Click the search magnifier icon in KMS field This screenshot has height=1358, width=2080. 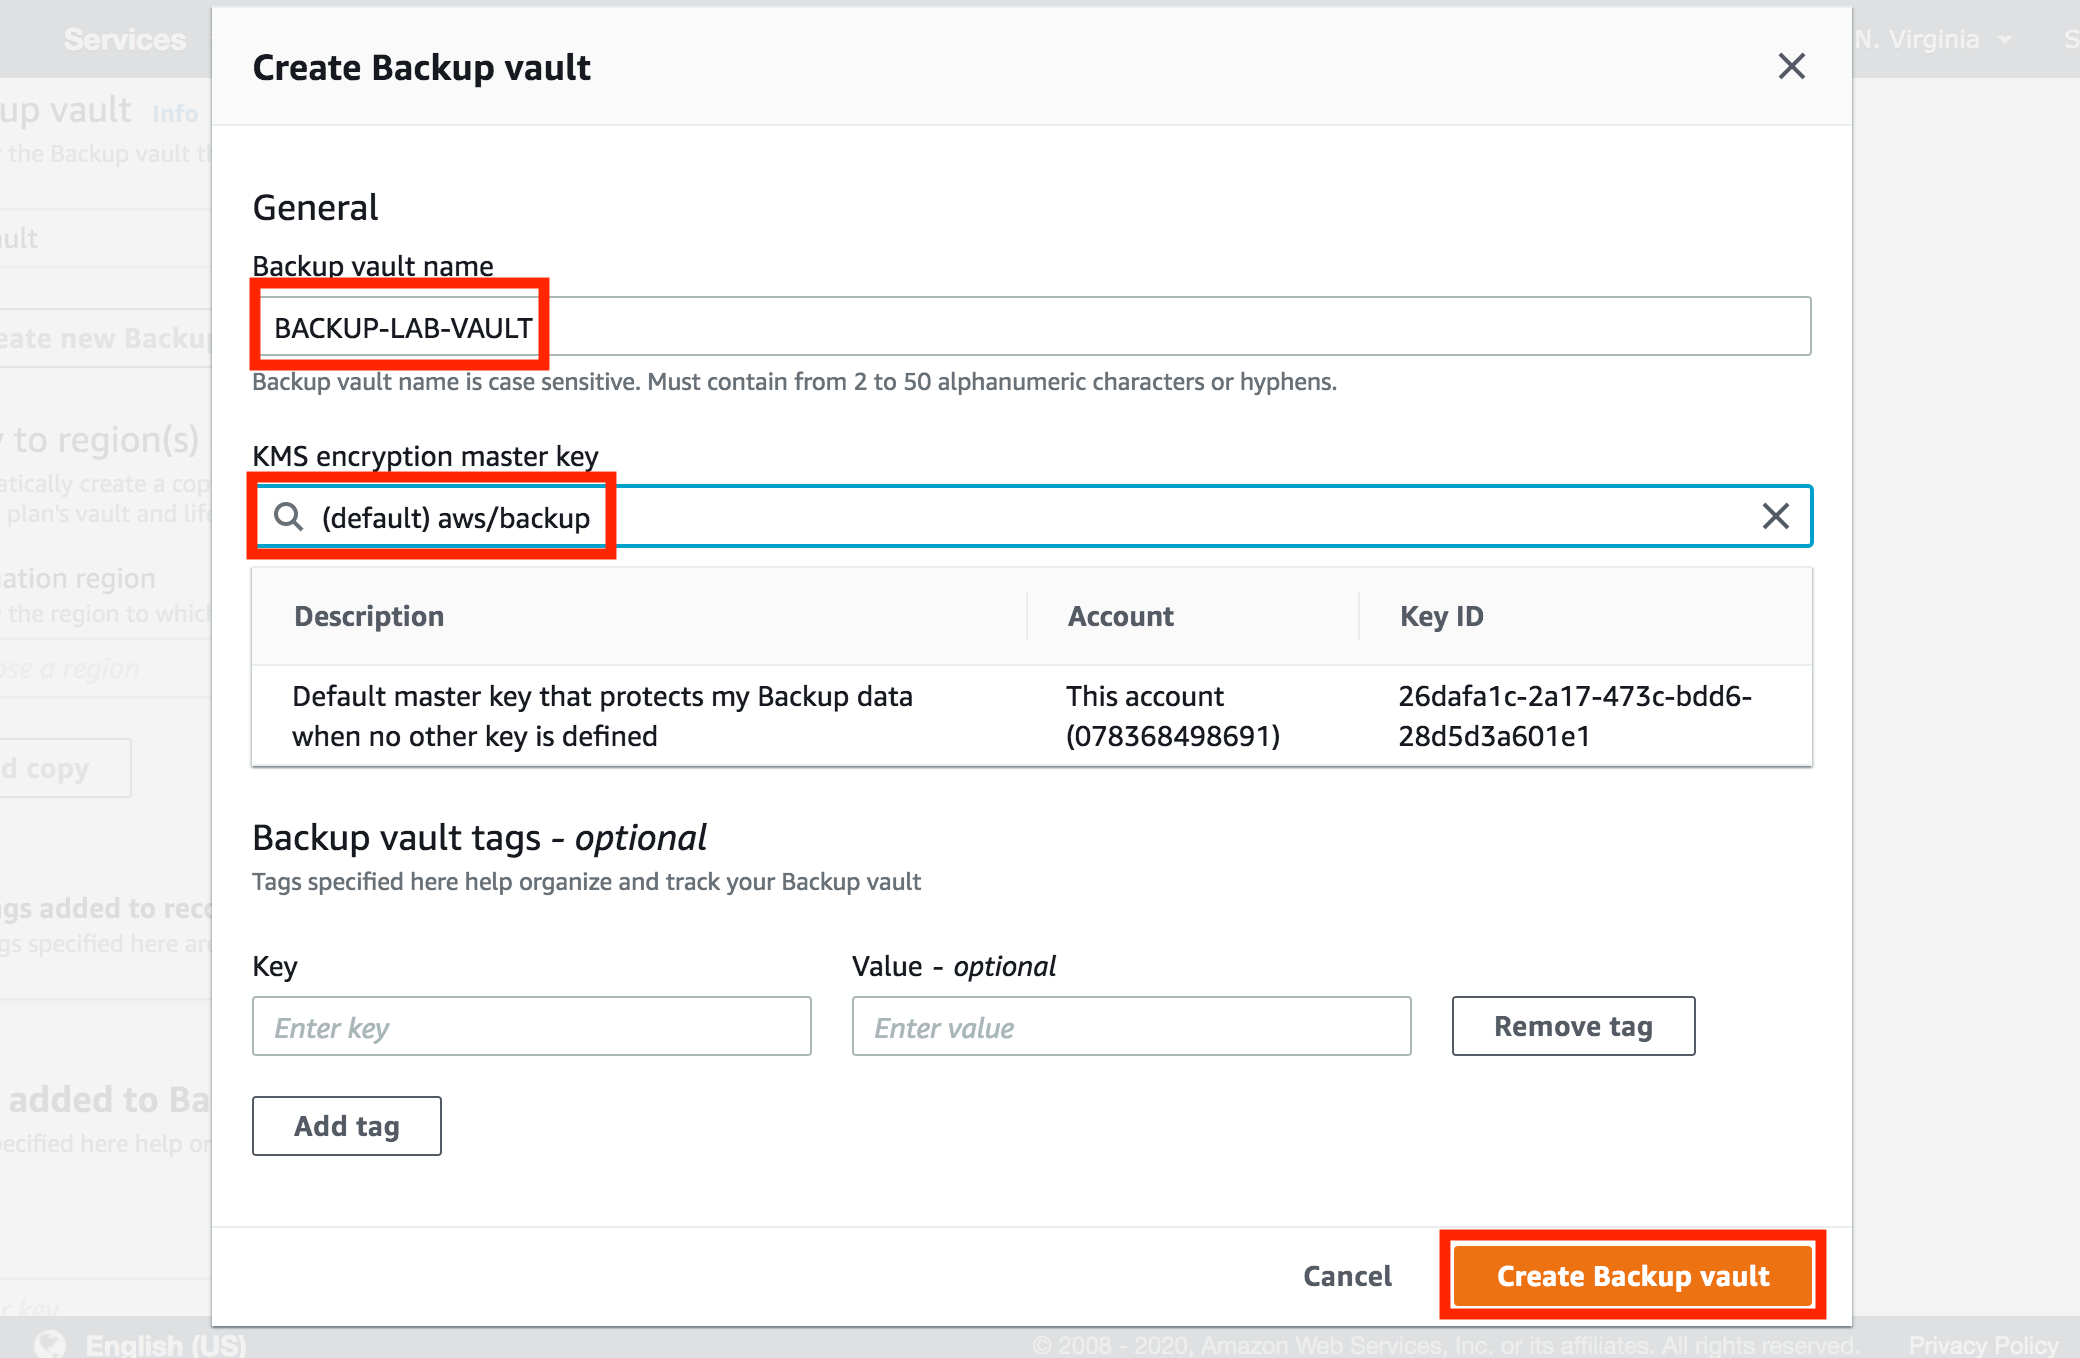coord(289,516)
